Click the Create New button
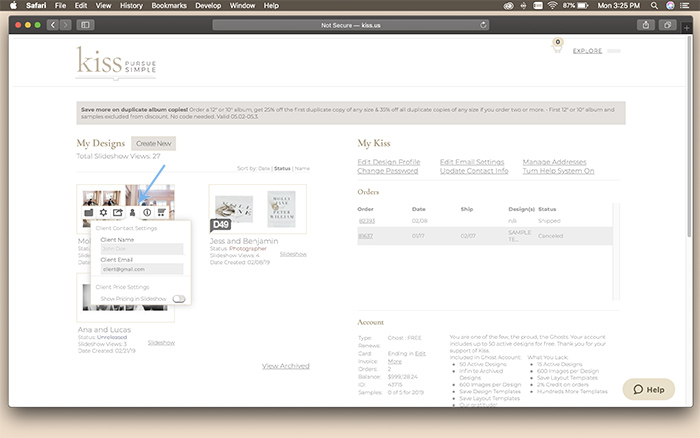 click(x=154, y=143)
